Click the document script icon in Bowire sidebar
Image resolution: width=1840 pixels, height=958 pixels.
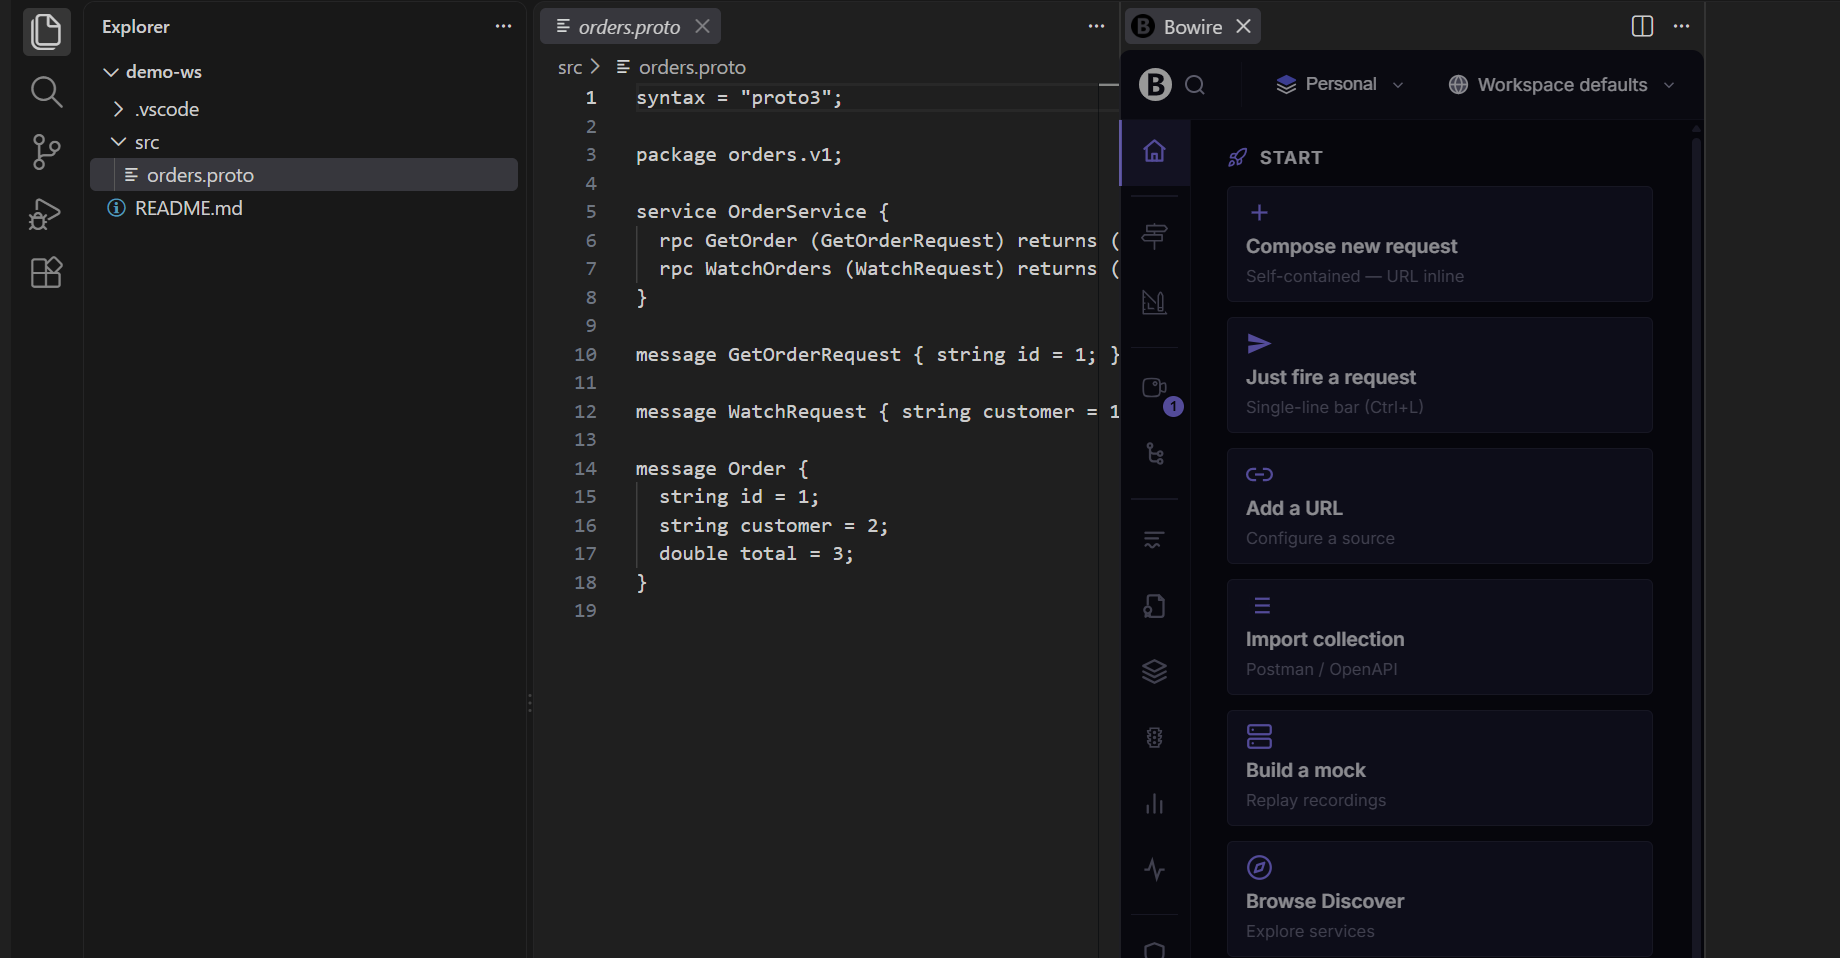click(x=1155, y=606)
